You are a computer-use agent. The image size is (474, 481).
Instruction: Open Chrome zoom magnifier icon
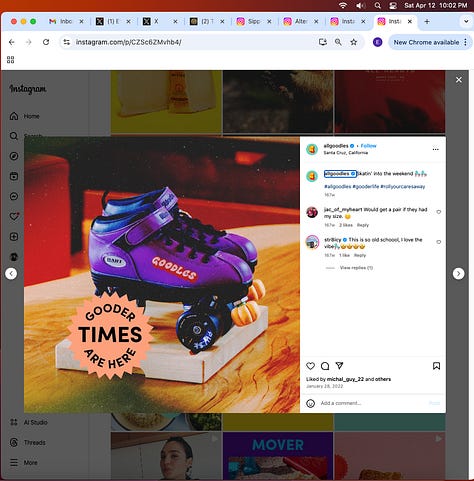tap(338, 42)
